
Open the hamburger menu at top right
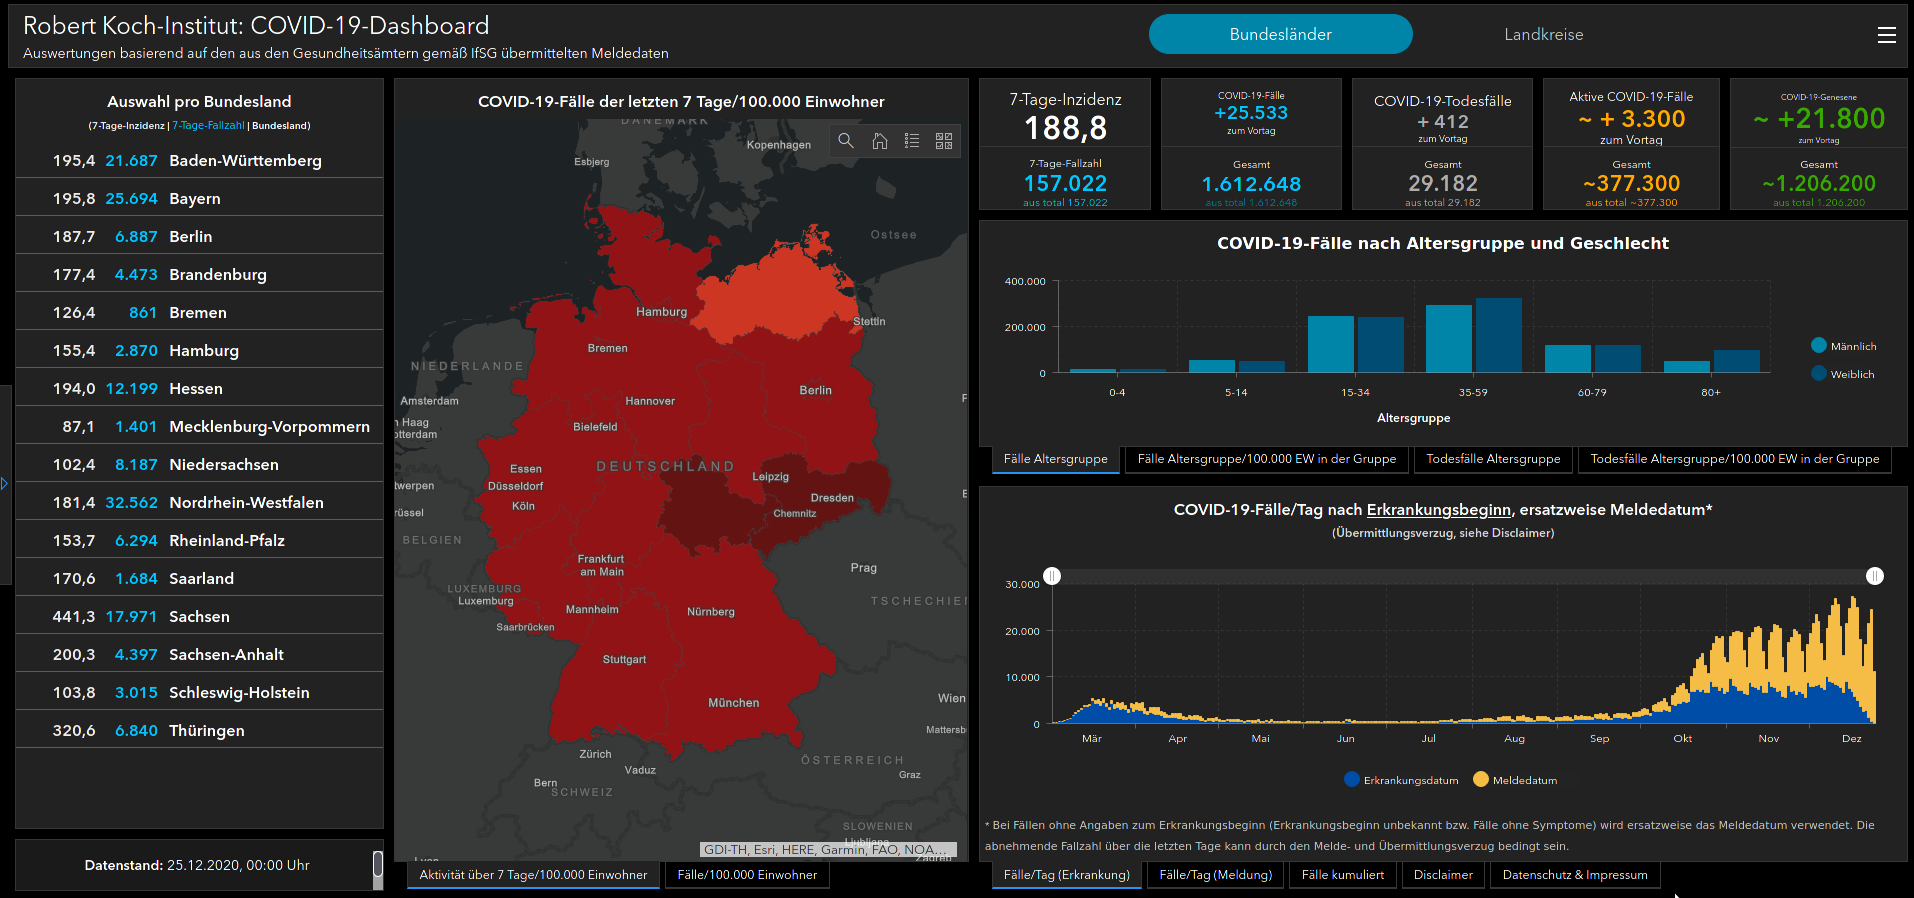click(x=1886, y=35)
